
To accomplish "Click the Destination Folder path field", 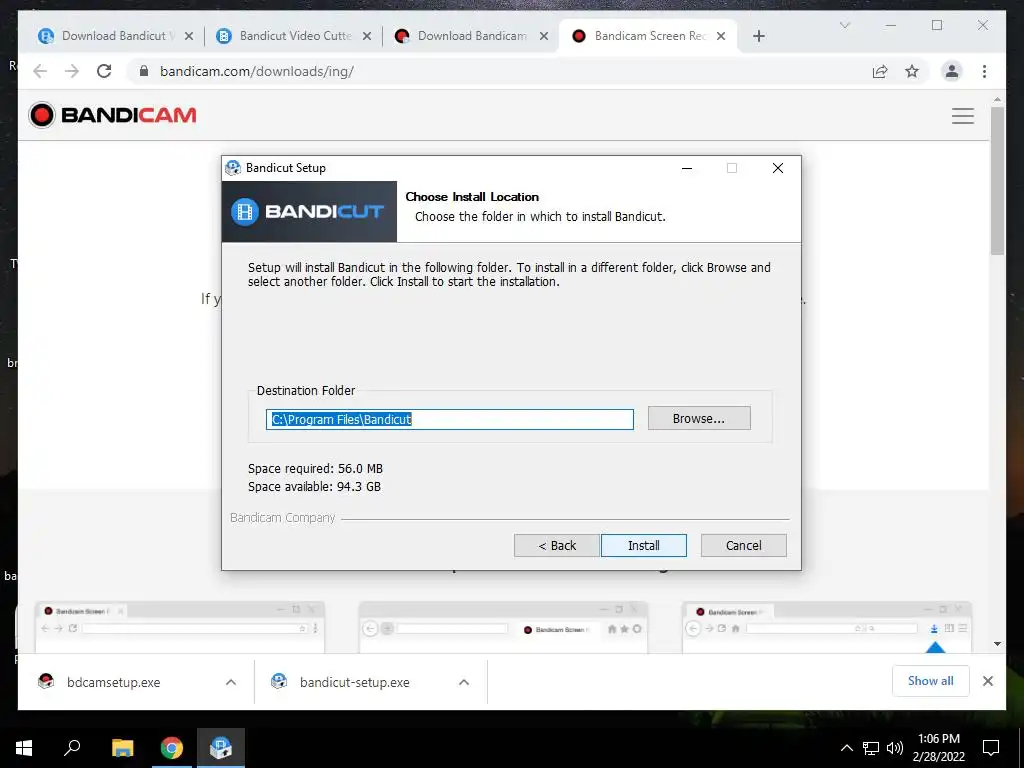I will click(x=449, y=419).
